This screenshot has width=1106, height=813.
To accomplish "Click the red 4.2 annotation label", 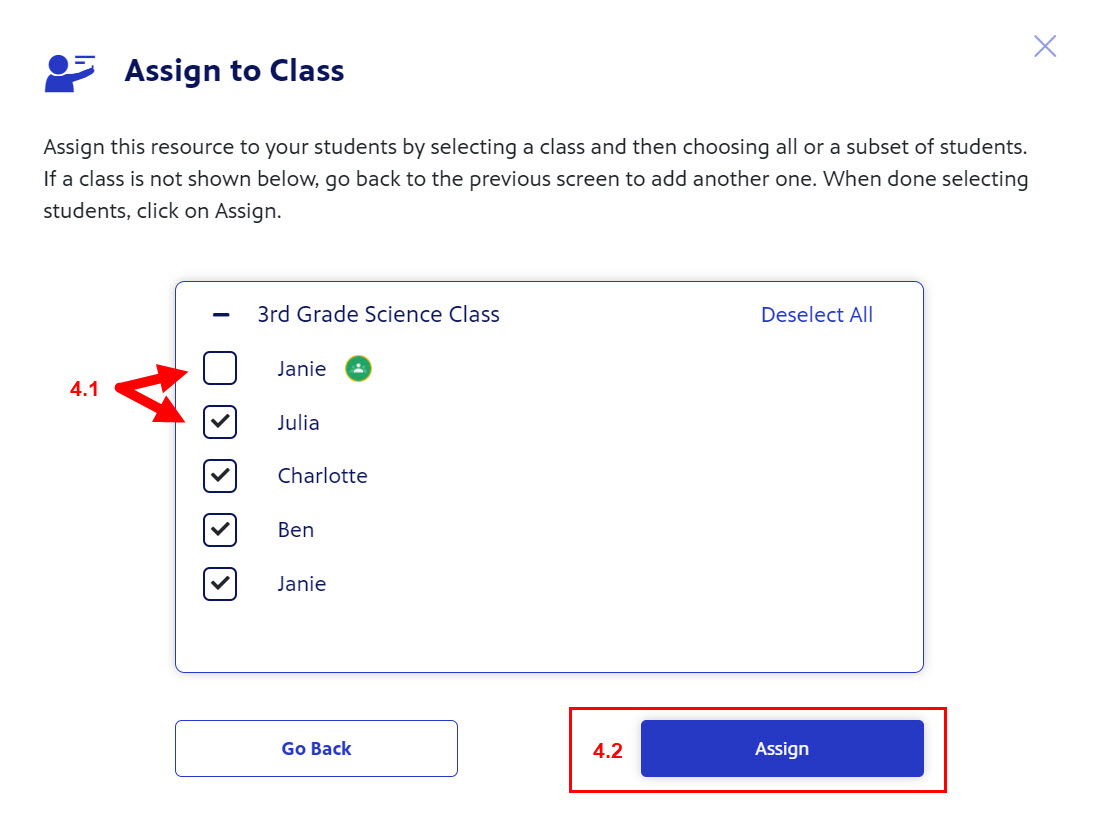I will point(607,751).
